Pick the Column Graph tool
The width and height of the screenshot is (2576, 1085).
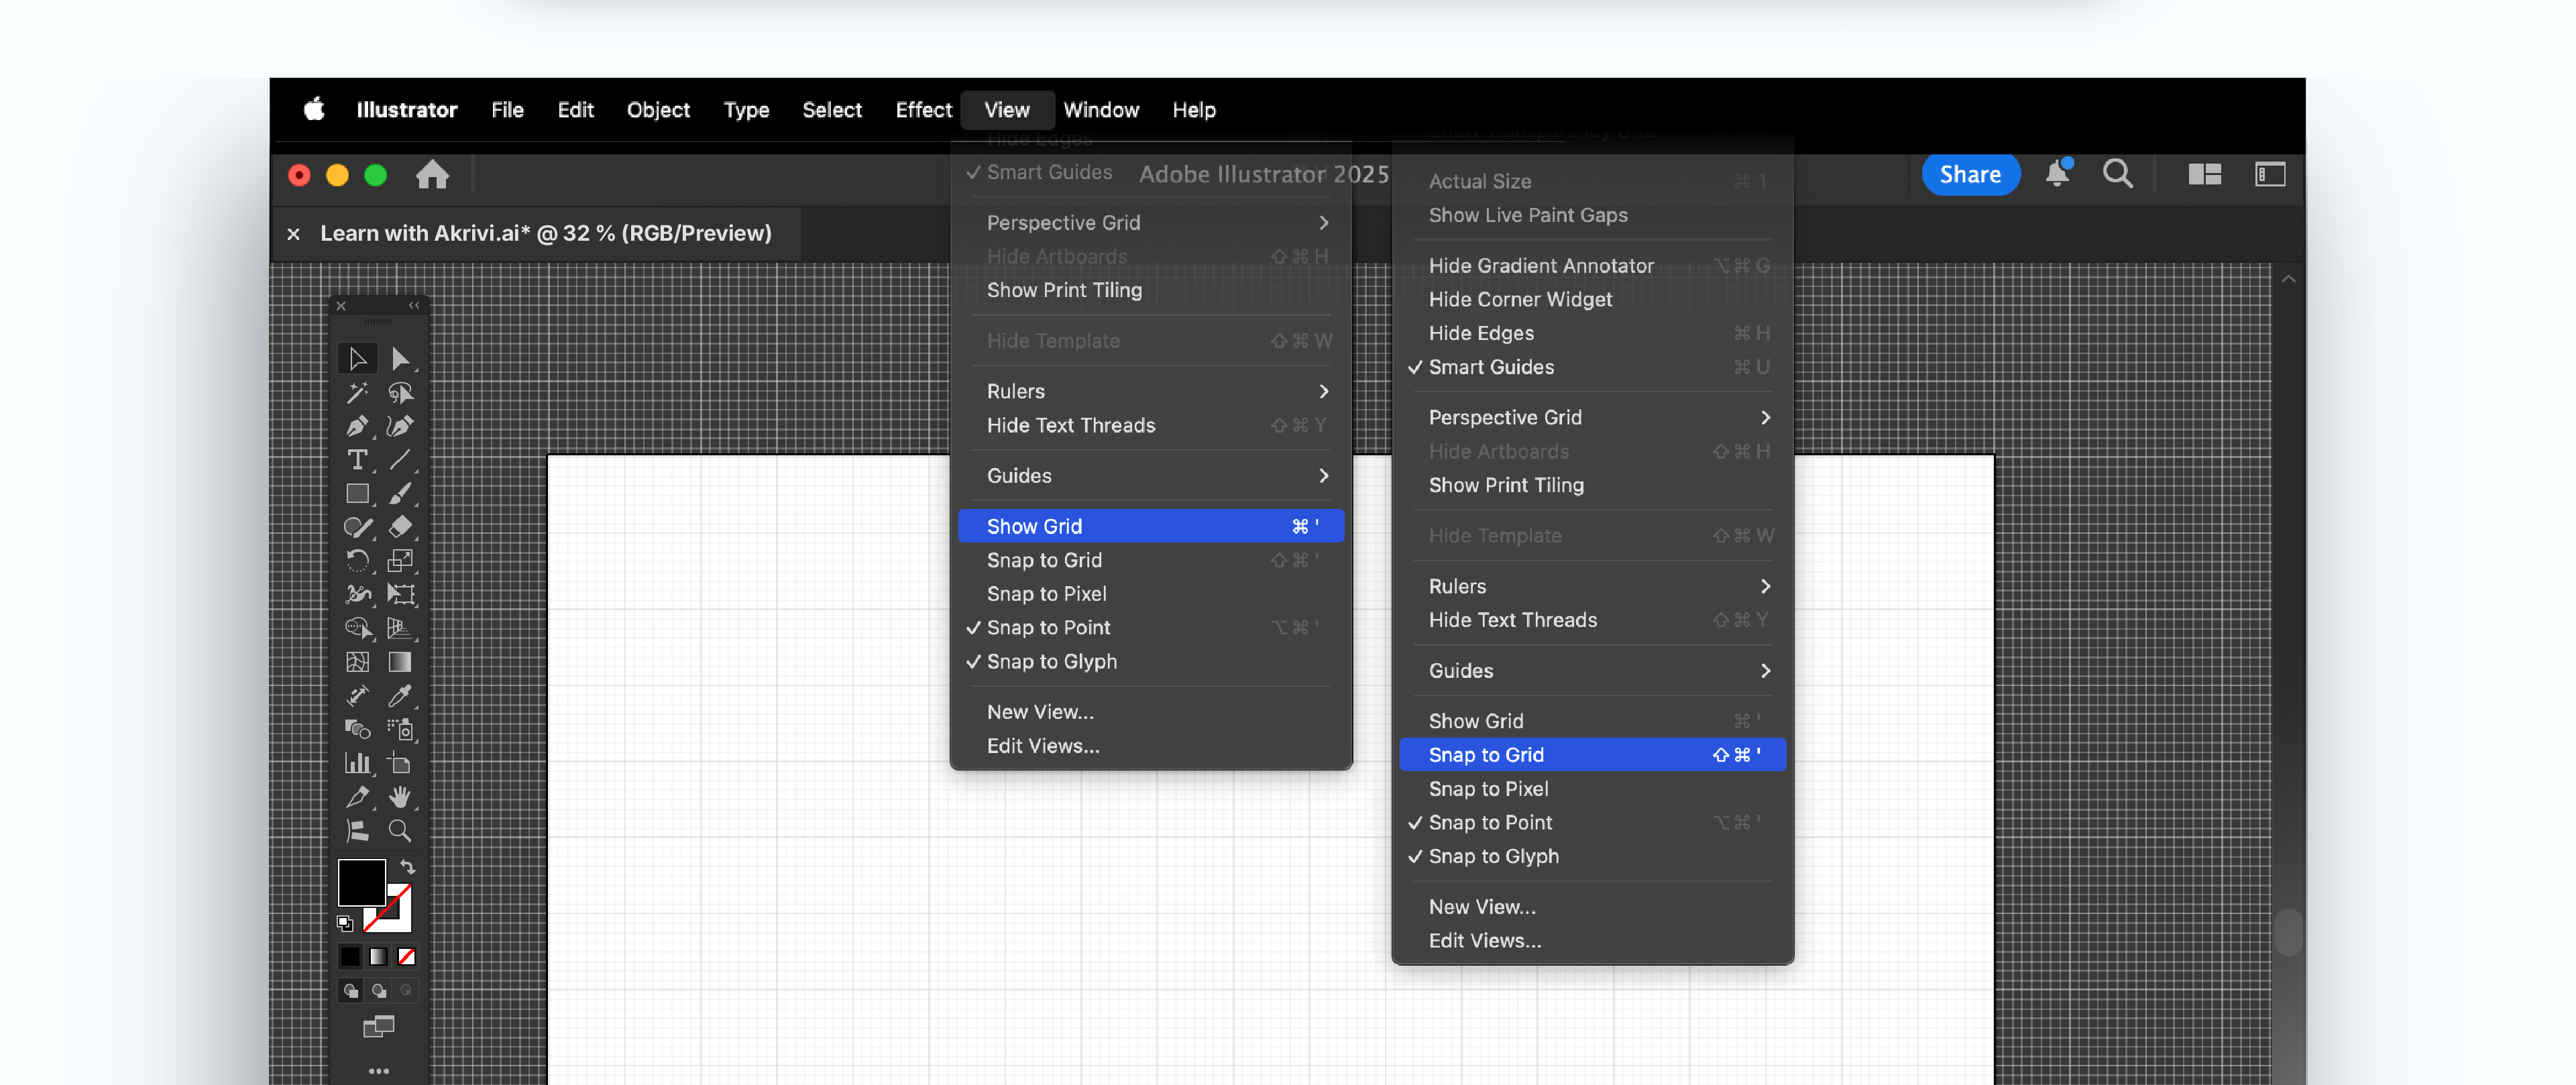(x=357, y=764)
